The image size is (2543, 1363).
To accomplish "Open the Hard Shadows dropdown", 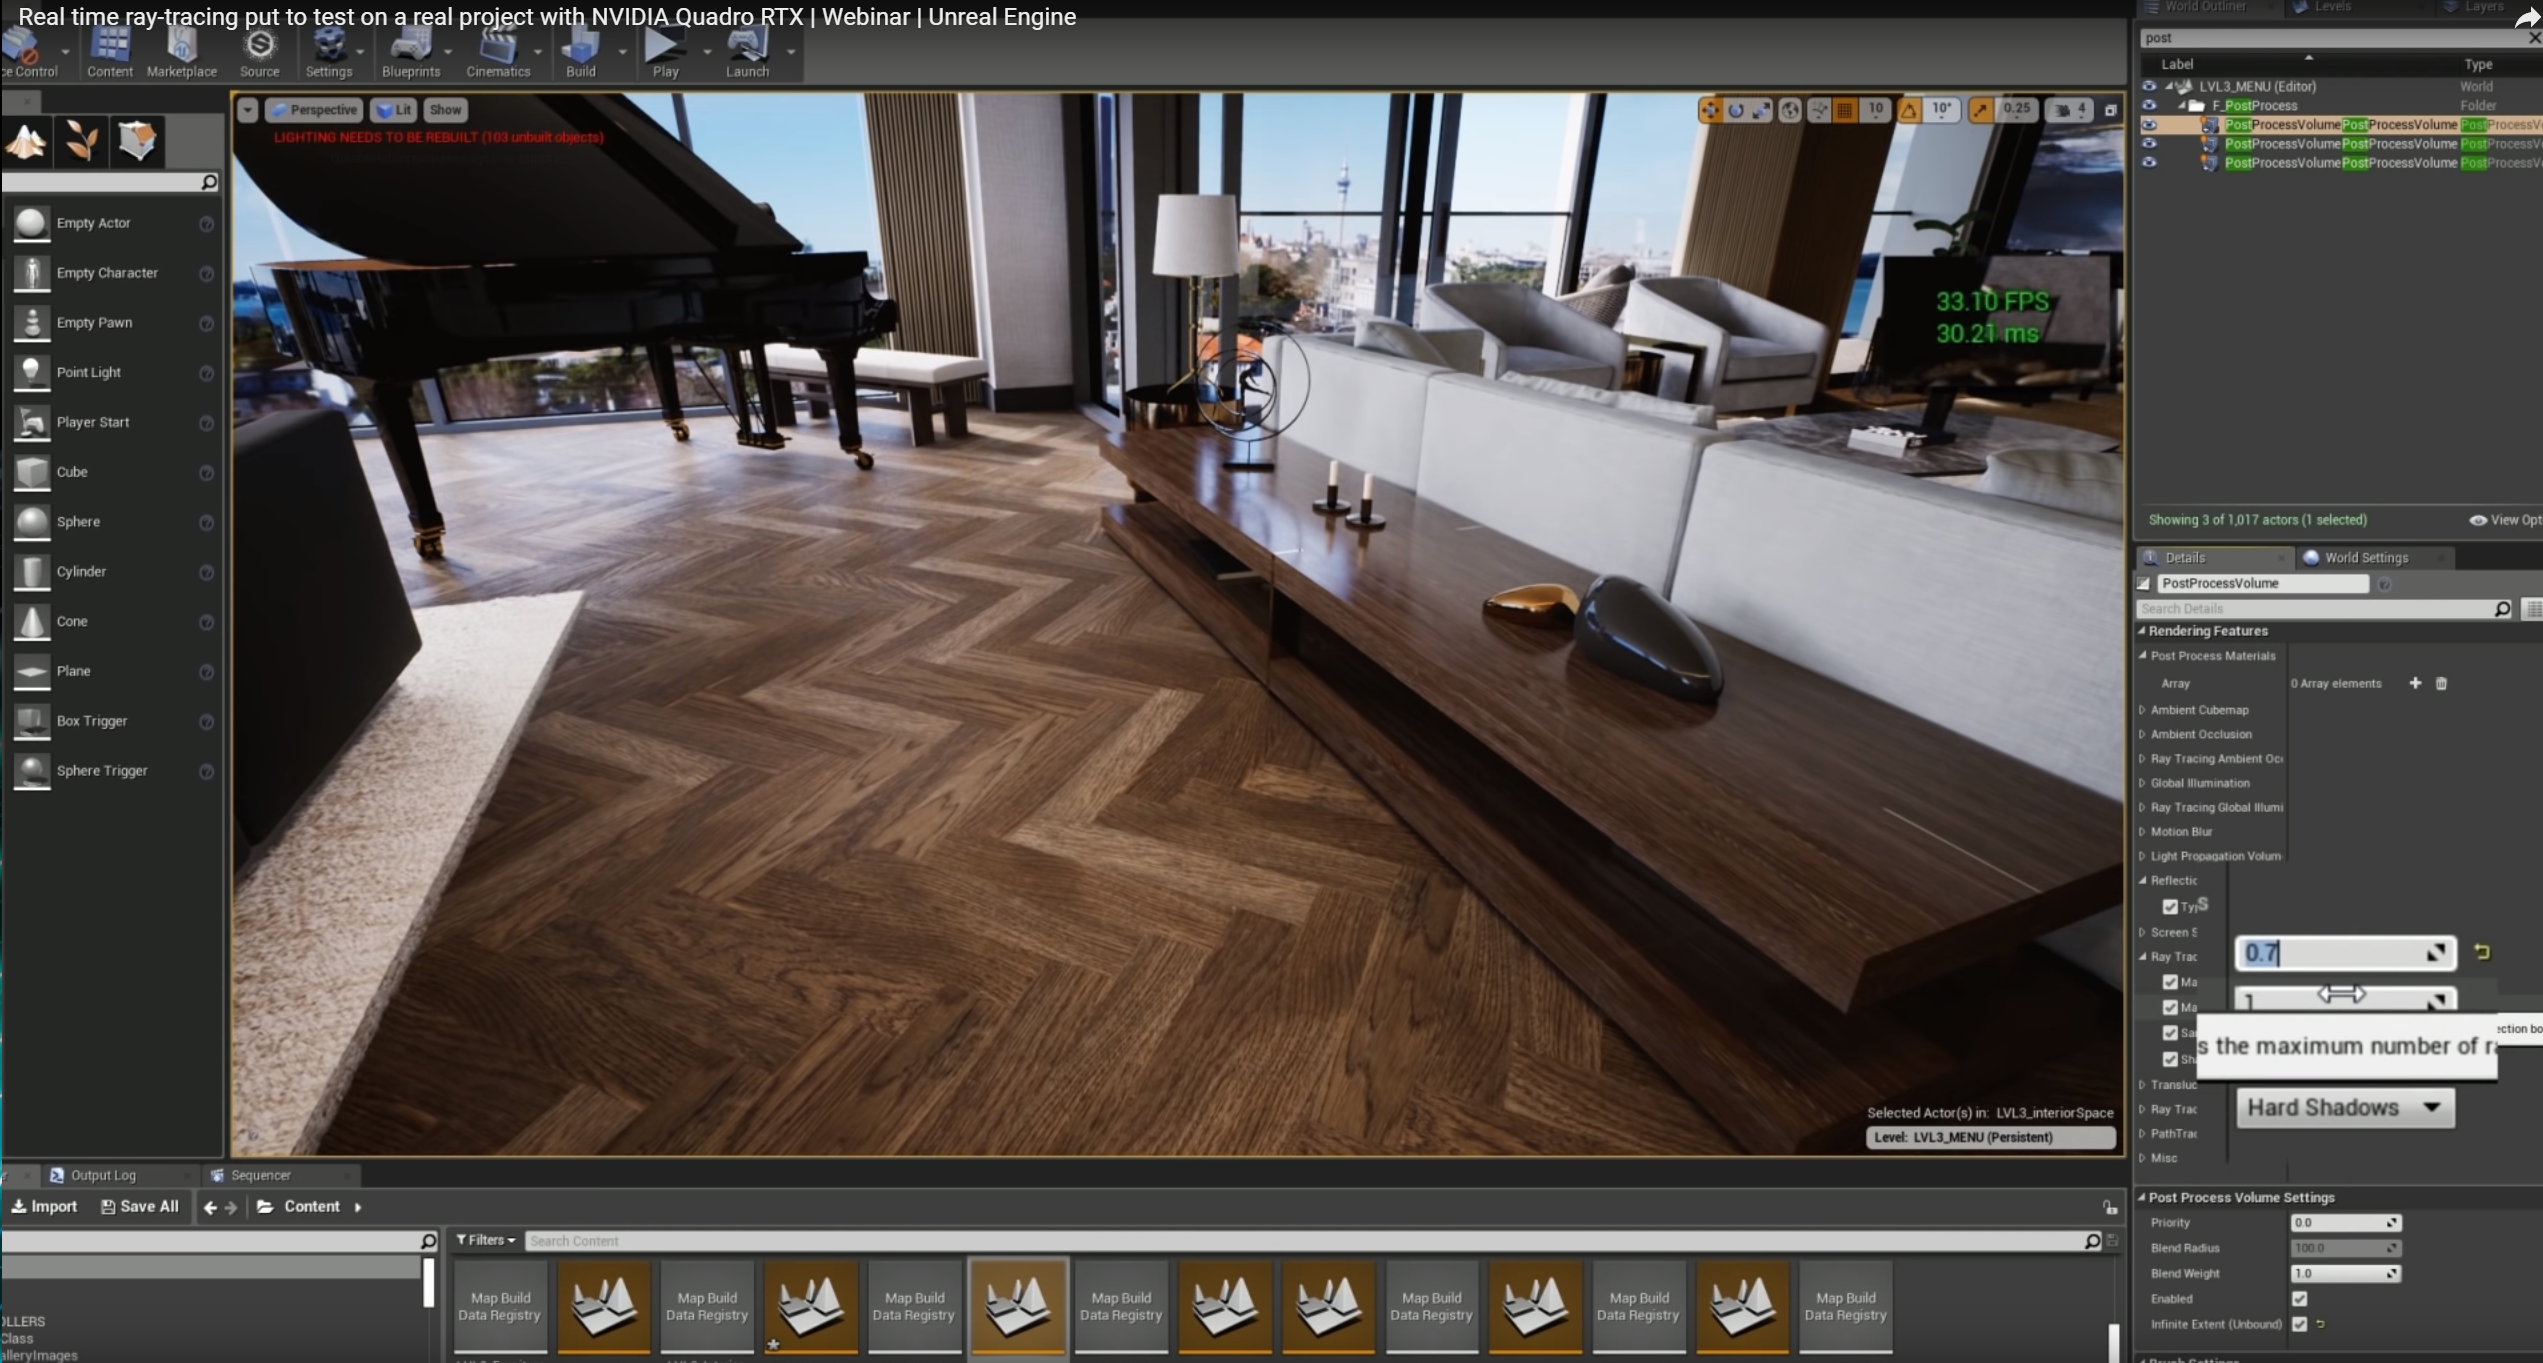I will [2344, 1108].
